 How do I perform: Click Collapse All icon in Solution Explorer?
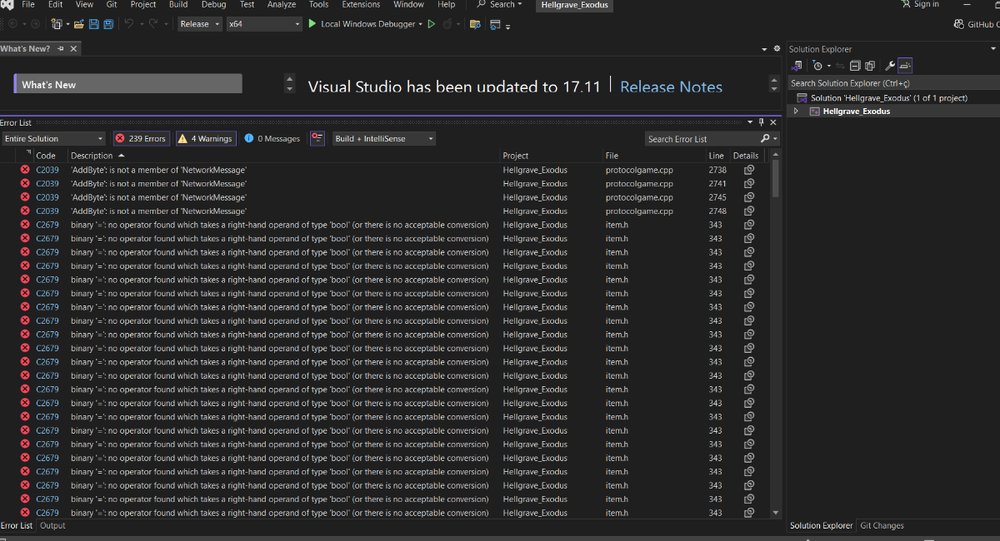click(x=855, y=66)
